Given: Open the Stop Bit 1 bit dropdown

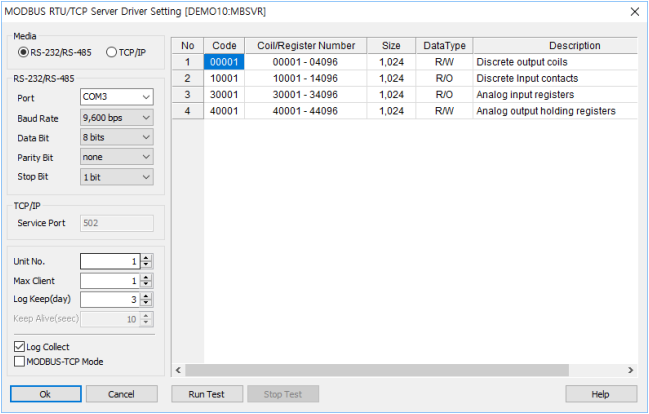Looking at the screenshot, I should click(117, 177).
